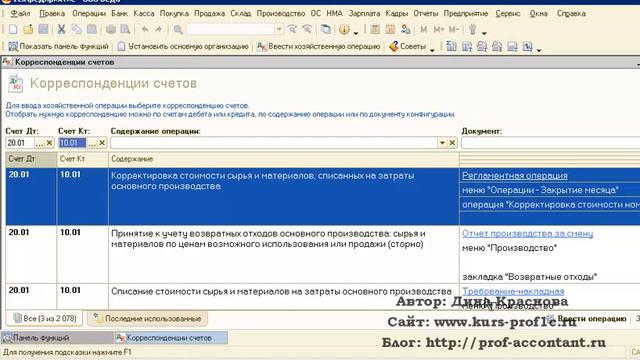Click in the Документ input field
The height and width of the screenshot is (360, 640).
[551, 143]
